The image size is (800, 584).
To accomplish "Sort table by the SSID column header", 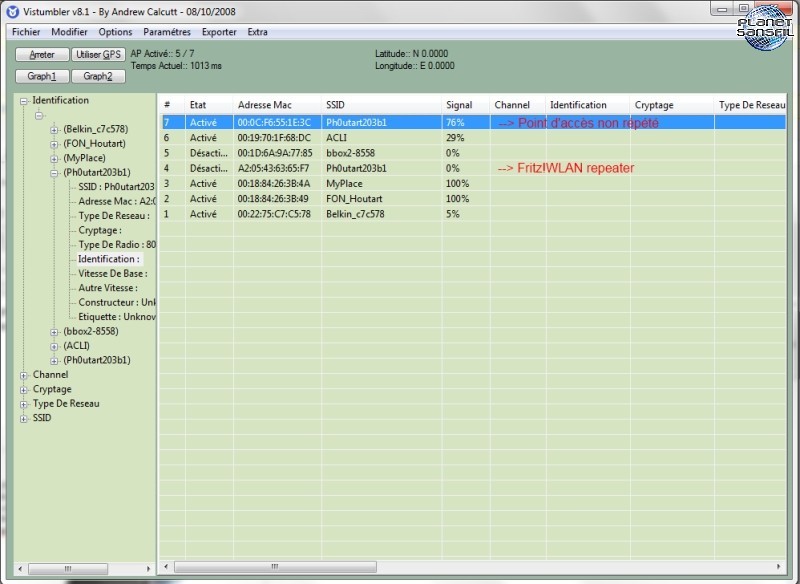I will point(382,105).
